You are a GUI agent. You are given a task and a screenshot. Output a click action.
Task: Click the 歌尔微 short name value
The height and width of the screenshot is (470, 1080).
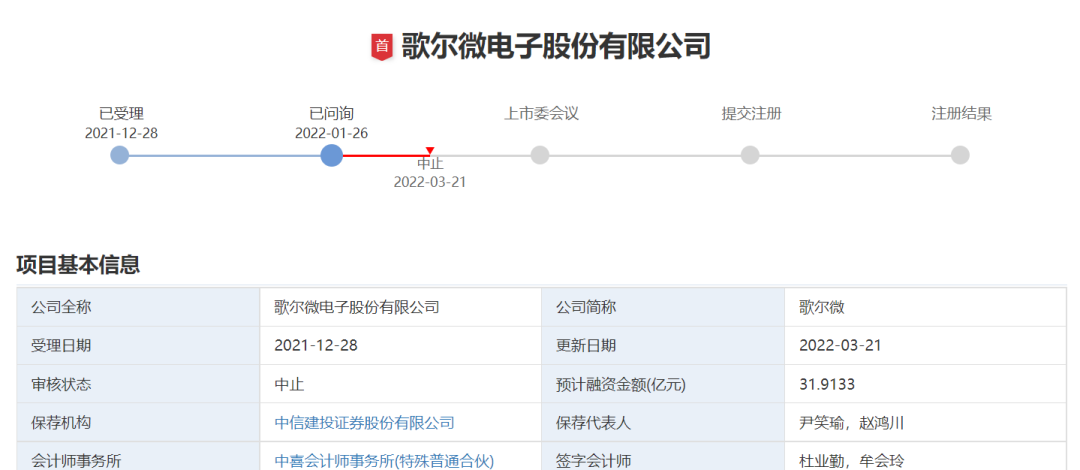tap(822, 307)
